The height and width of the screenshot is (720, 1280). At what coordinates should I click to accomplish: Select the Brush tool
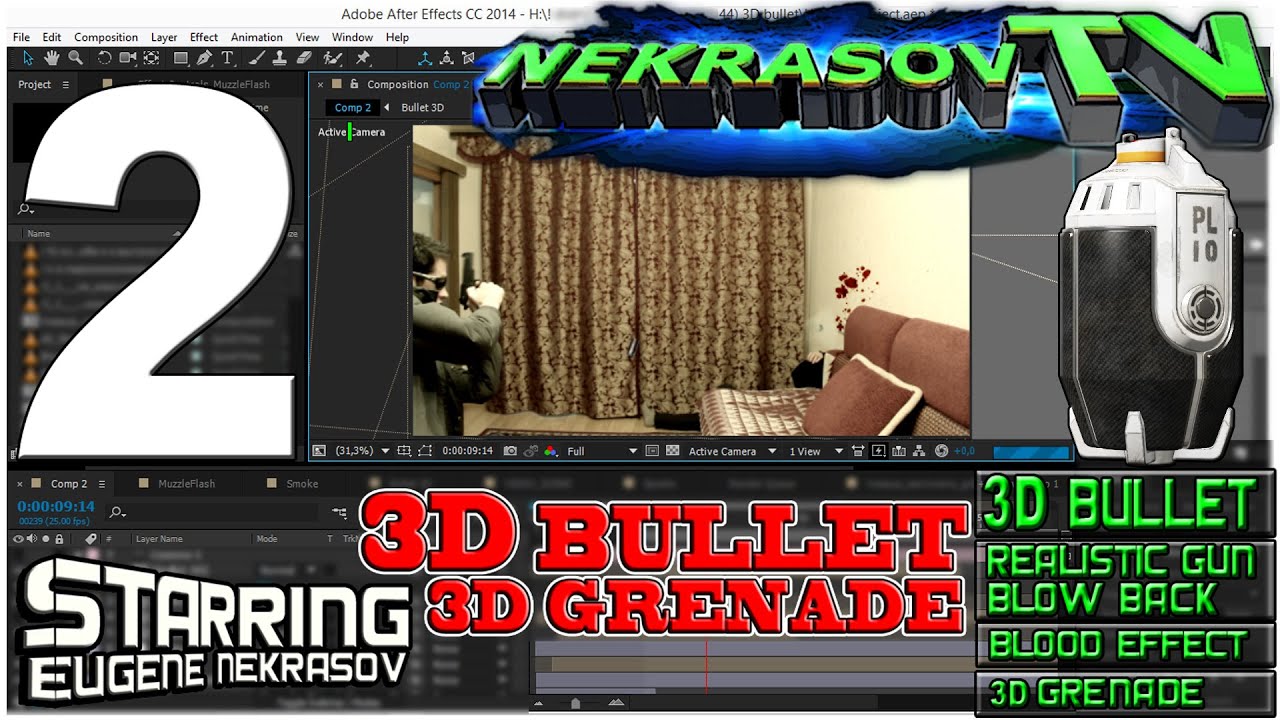[258, 58]
